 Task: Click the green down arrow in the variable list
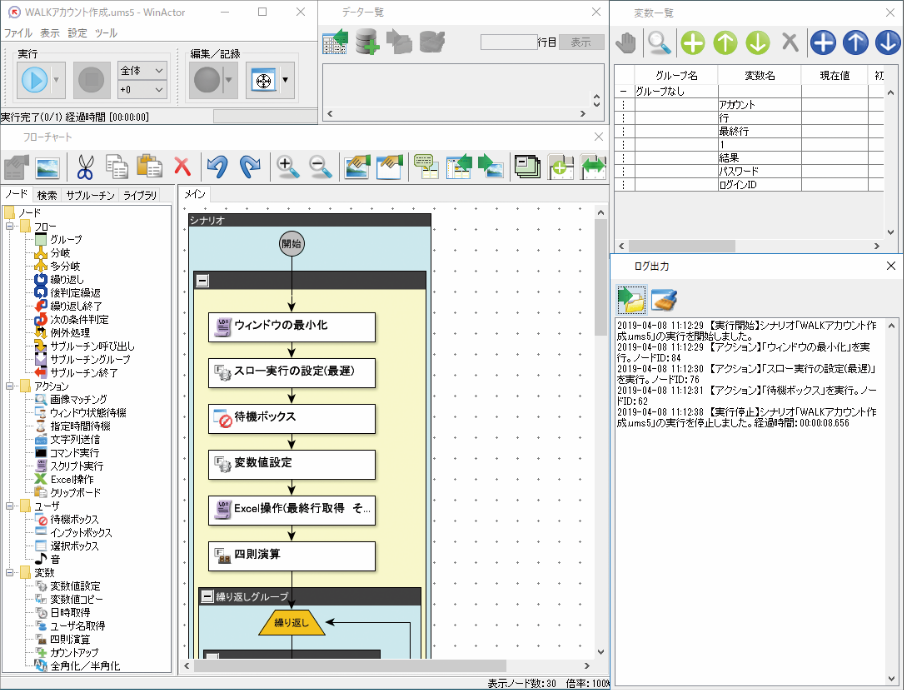click(758, 43)
